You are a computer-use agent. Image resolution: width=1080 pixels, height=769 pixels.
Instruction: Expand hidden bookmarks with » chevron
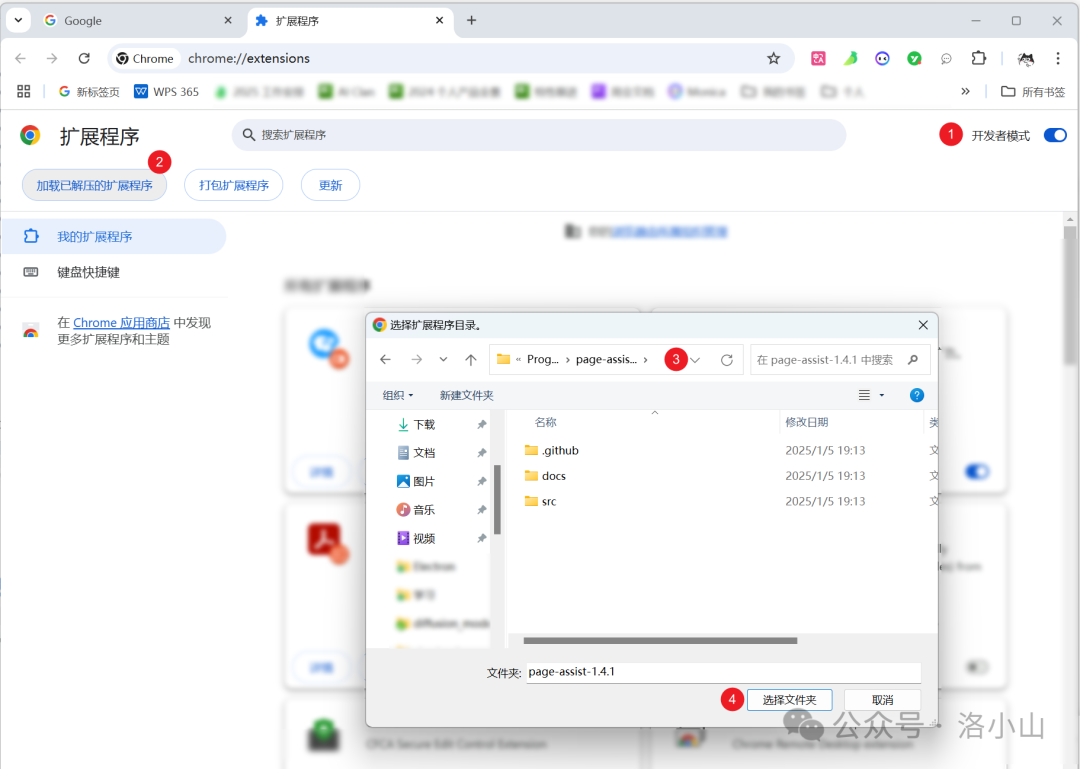click(966, 92)
